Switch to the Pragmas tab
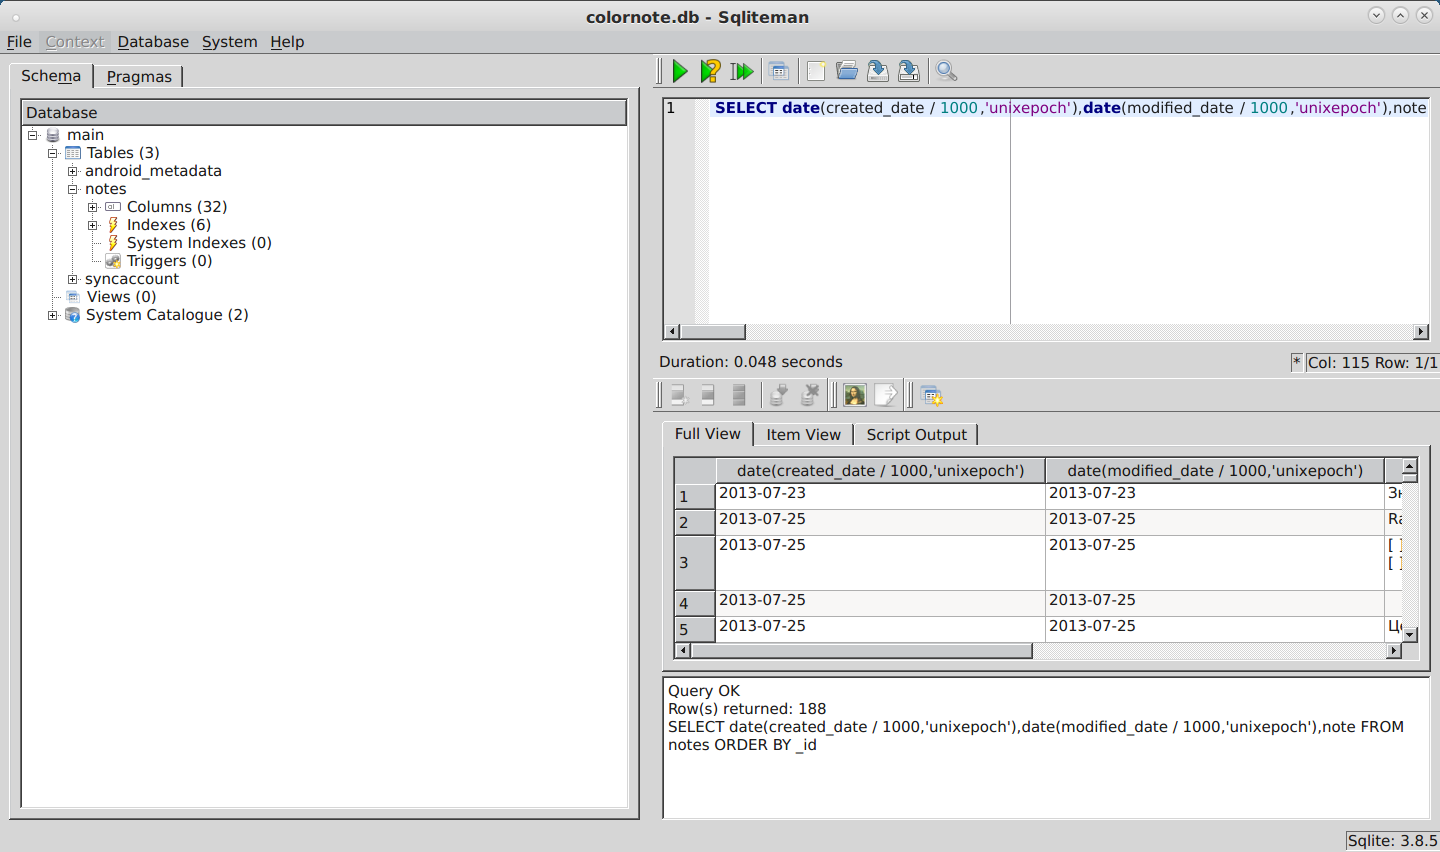 pyautogui.click(x=139, y=77)
